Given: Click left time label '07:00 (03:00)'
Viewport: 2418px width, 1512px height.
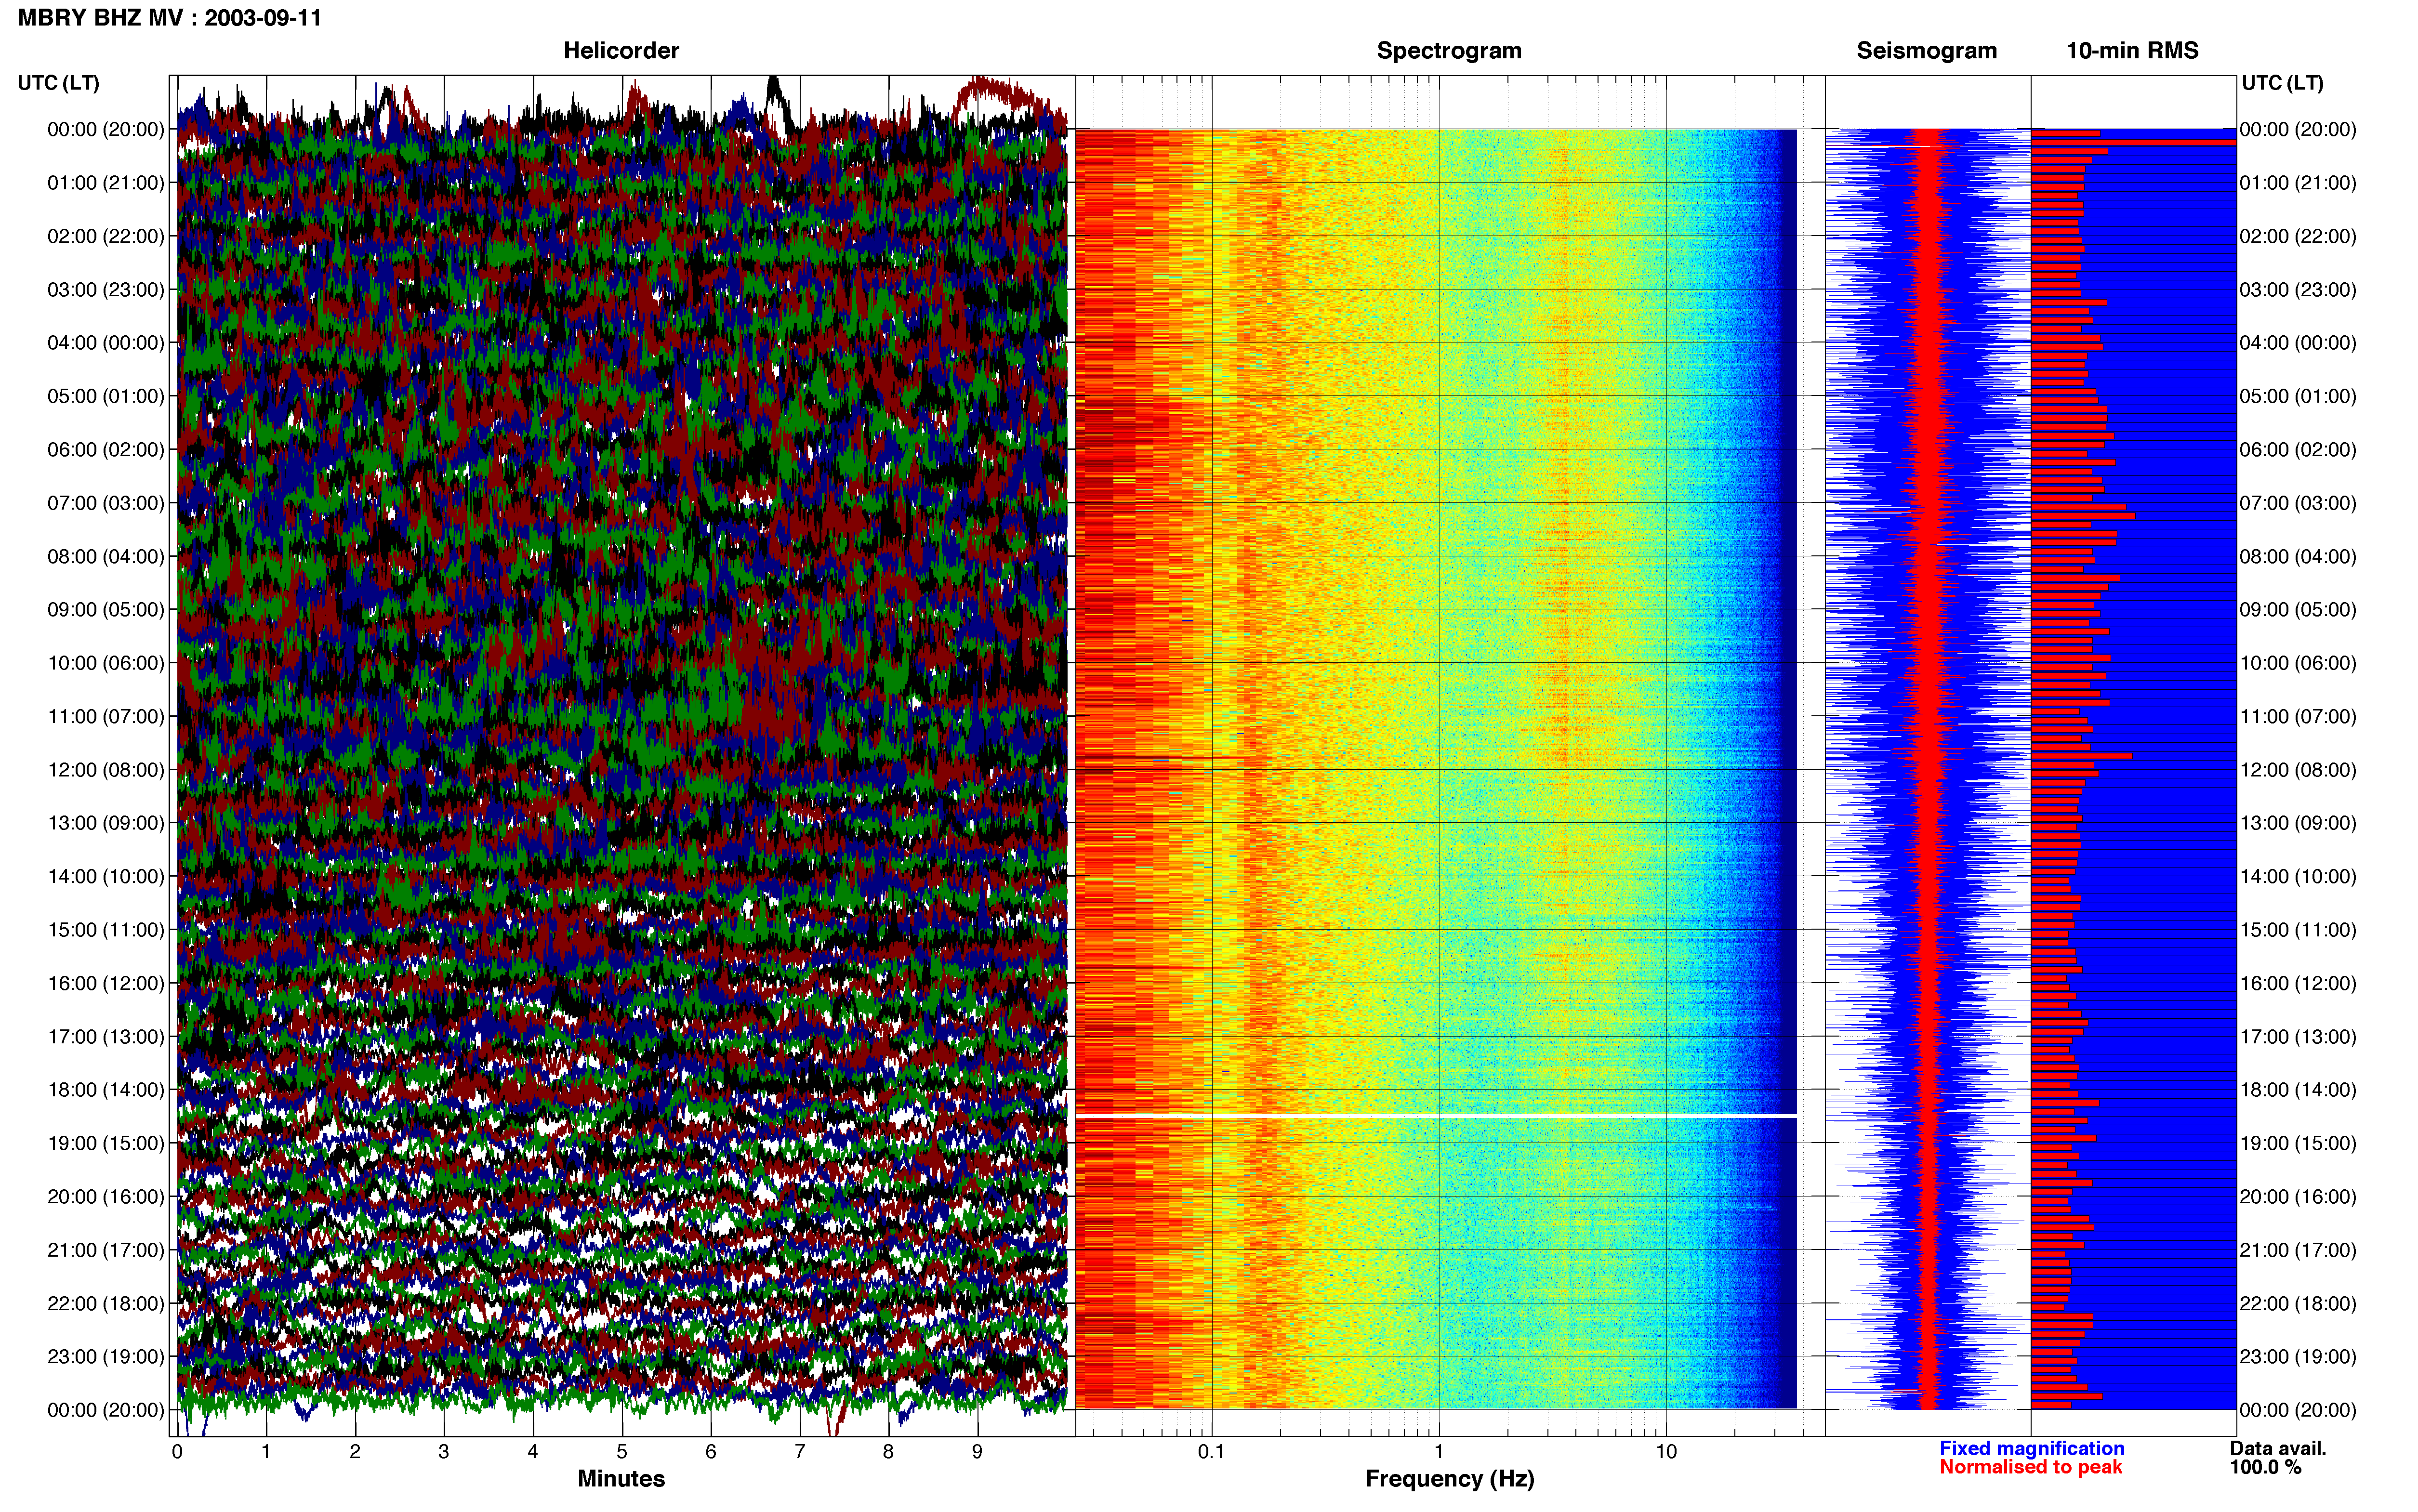Looking at the screenshot, I should click(x=106, y=503).
